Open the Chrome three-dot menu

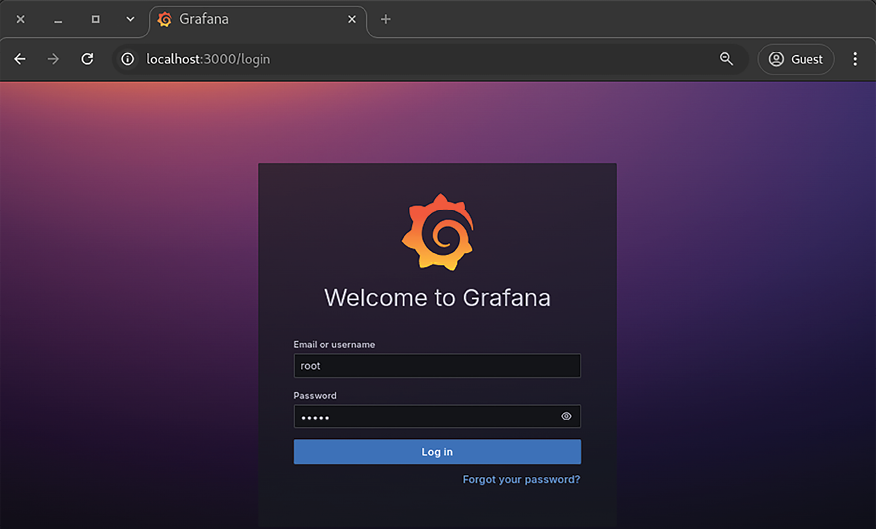854,59
